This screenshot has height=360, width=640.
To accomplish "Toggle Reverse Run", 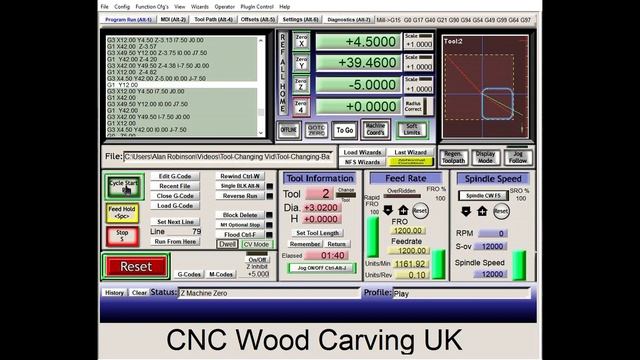I will pos(240,196).
